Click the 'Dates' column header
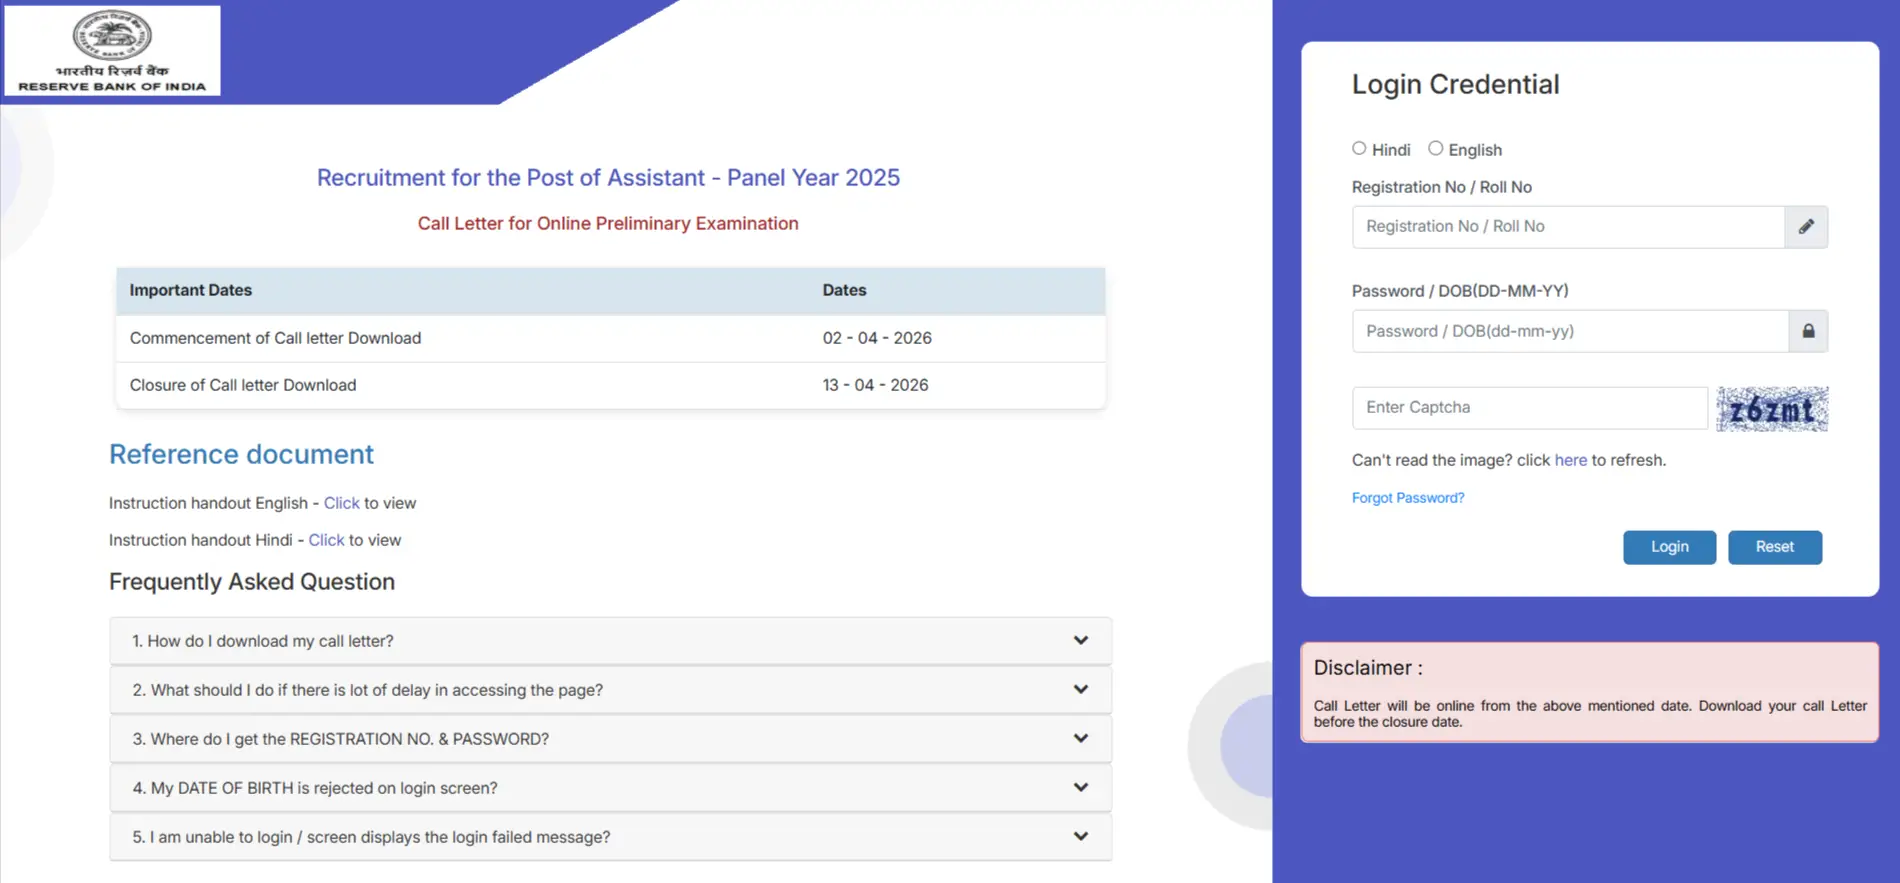 [x=844, y=290]
